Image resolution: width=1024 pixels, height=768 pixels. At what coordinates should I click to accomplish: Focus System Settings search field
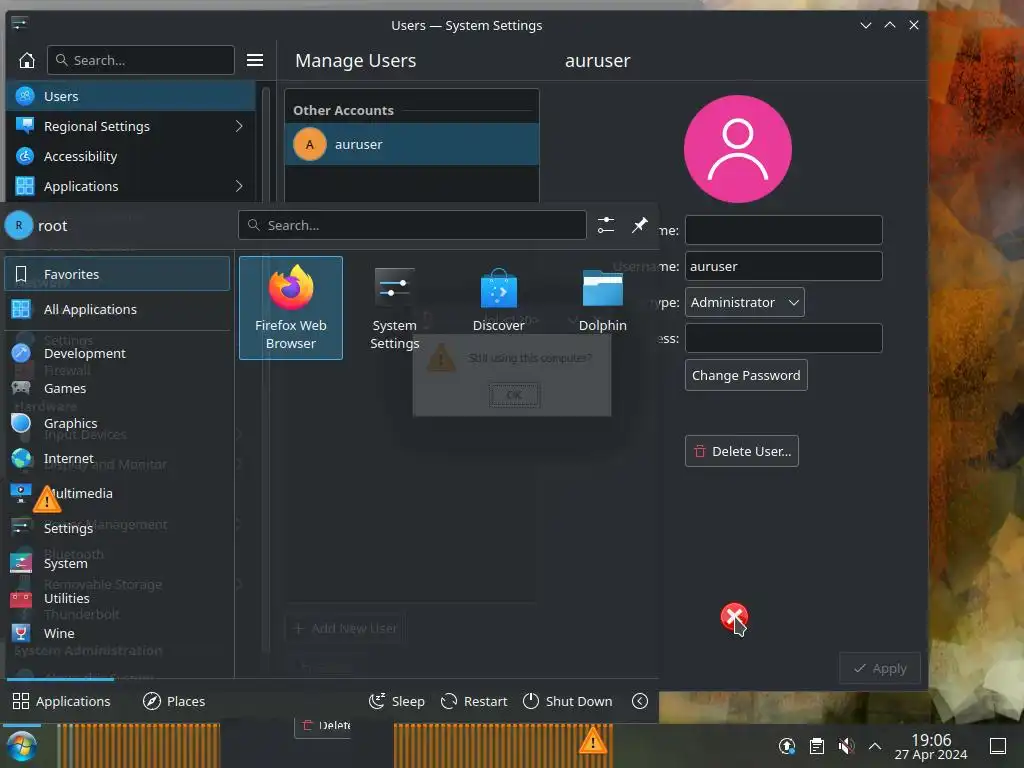(x=140, y=60)
